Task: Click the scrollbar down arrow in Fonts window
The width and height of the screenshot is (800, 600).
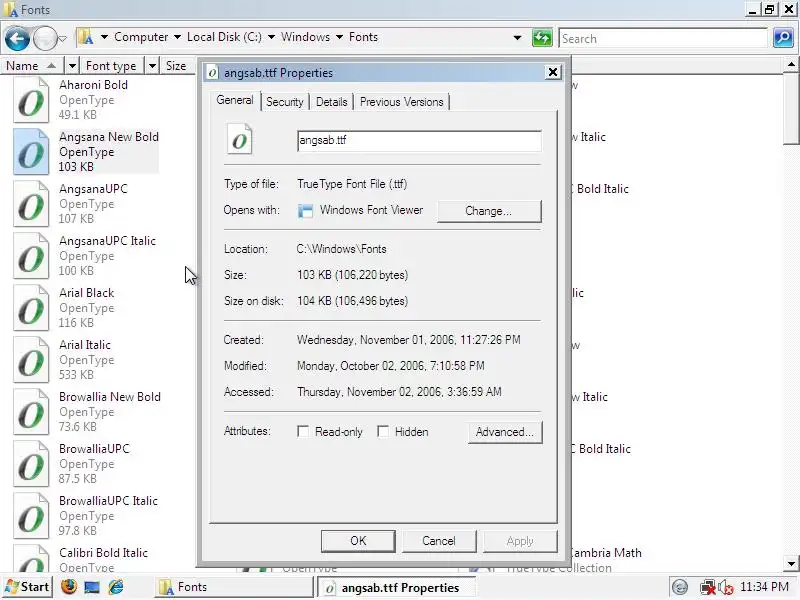Action: 791,564
